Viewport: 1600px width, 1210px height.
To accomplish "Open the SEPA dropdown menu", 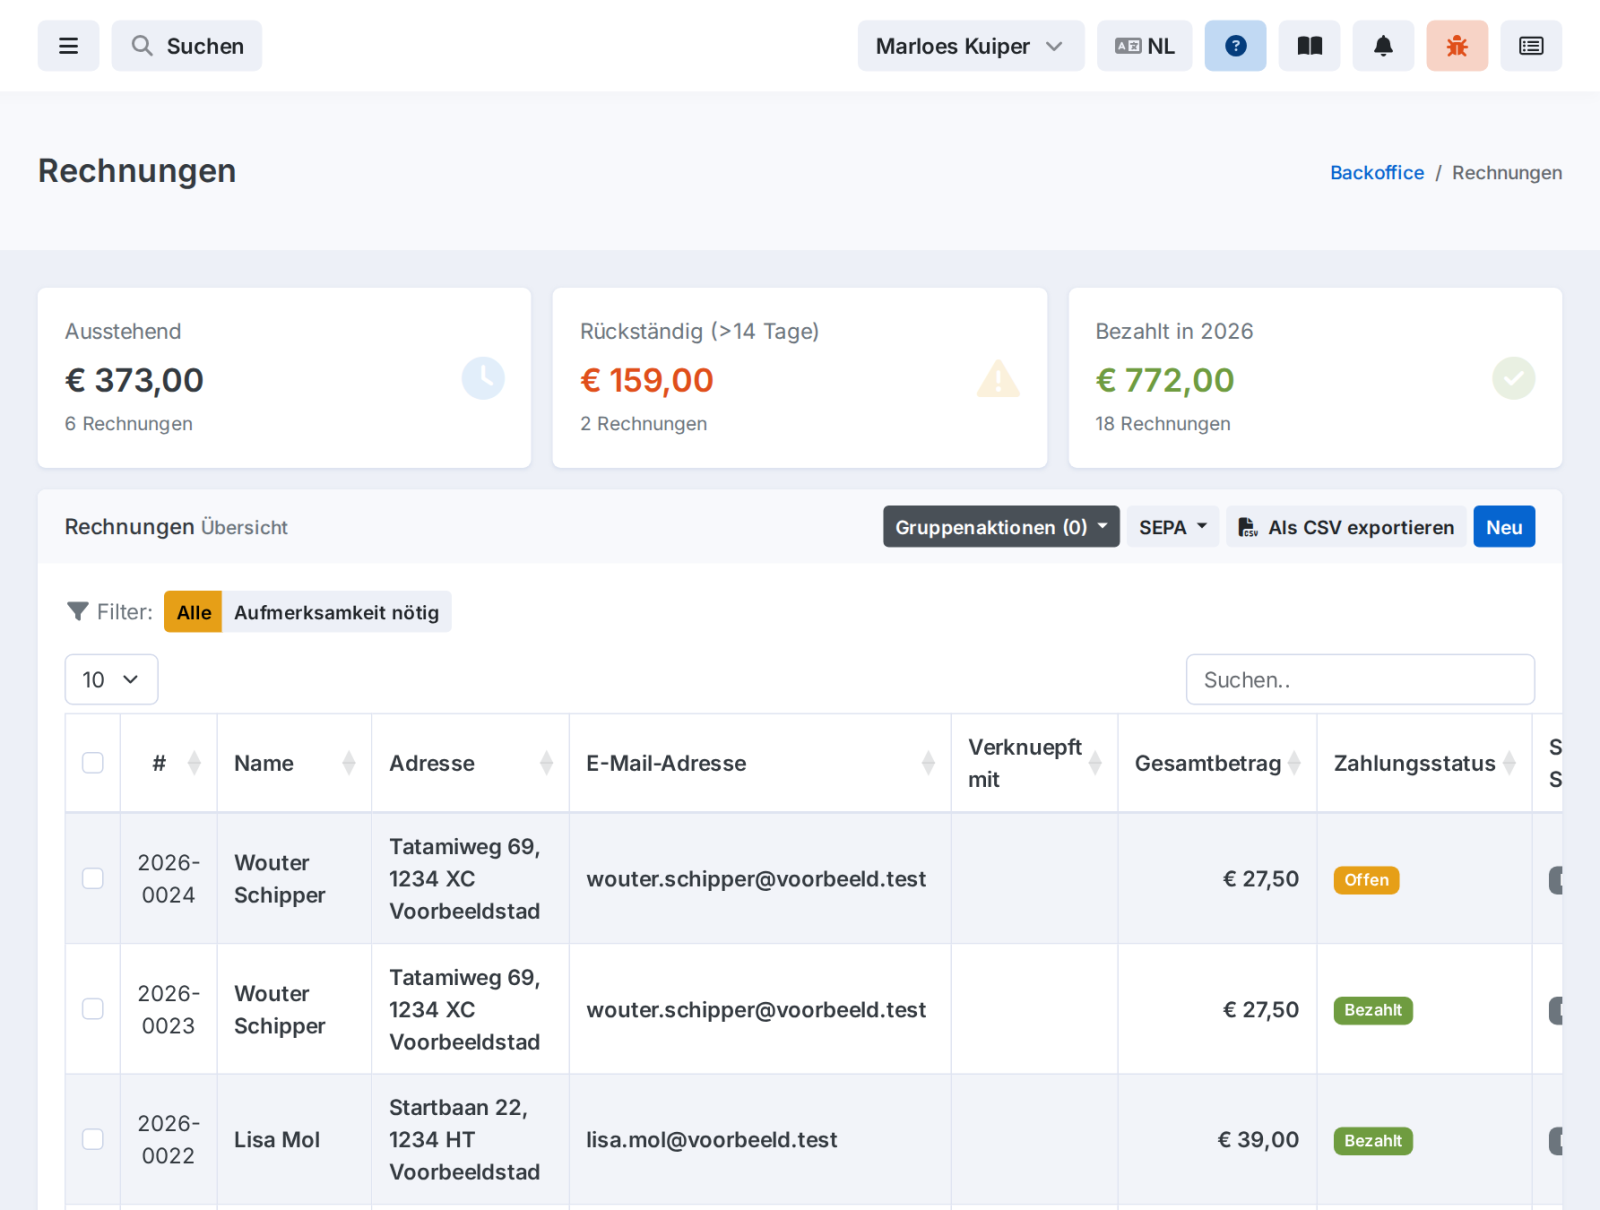I will (1173, 527).
